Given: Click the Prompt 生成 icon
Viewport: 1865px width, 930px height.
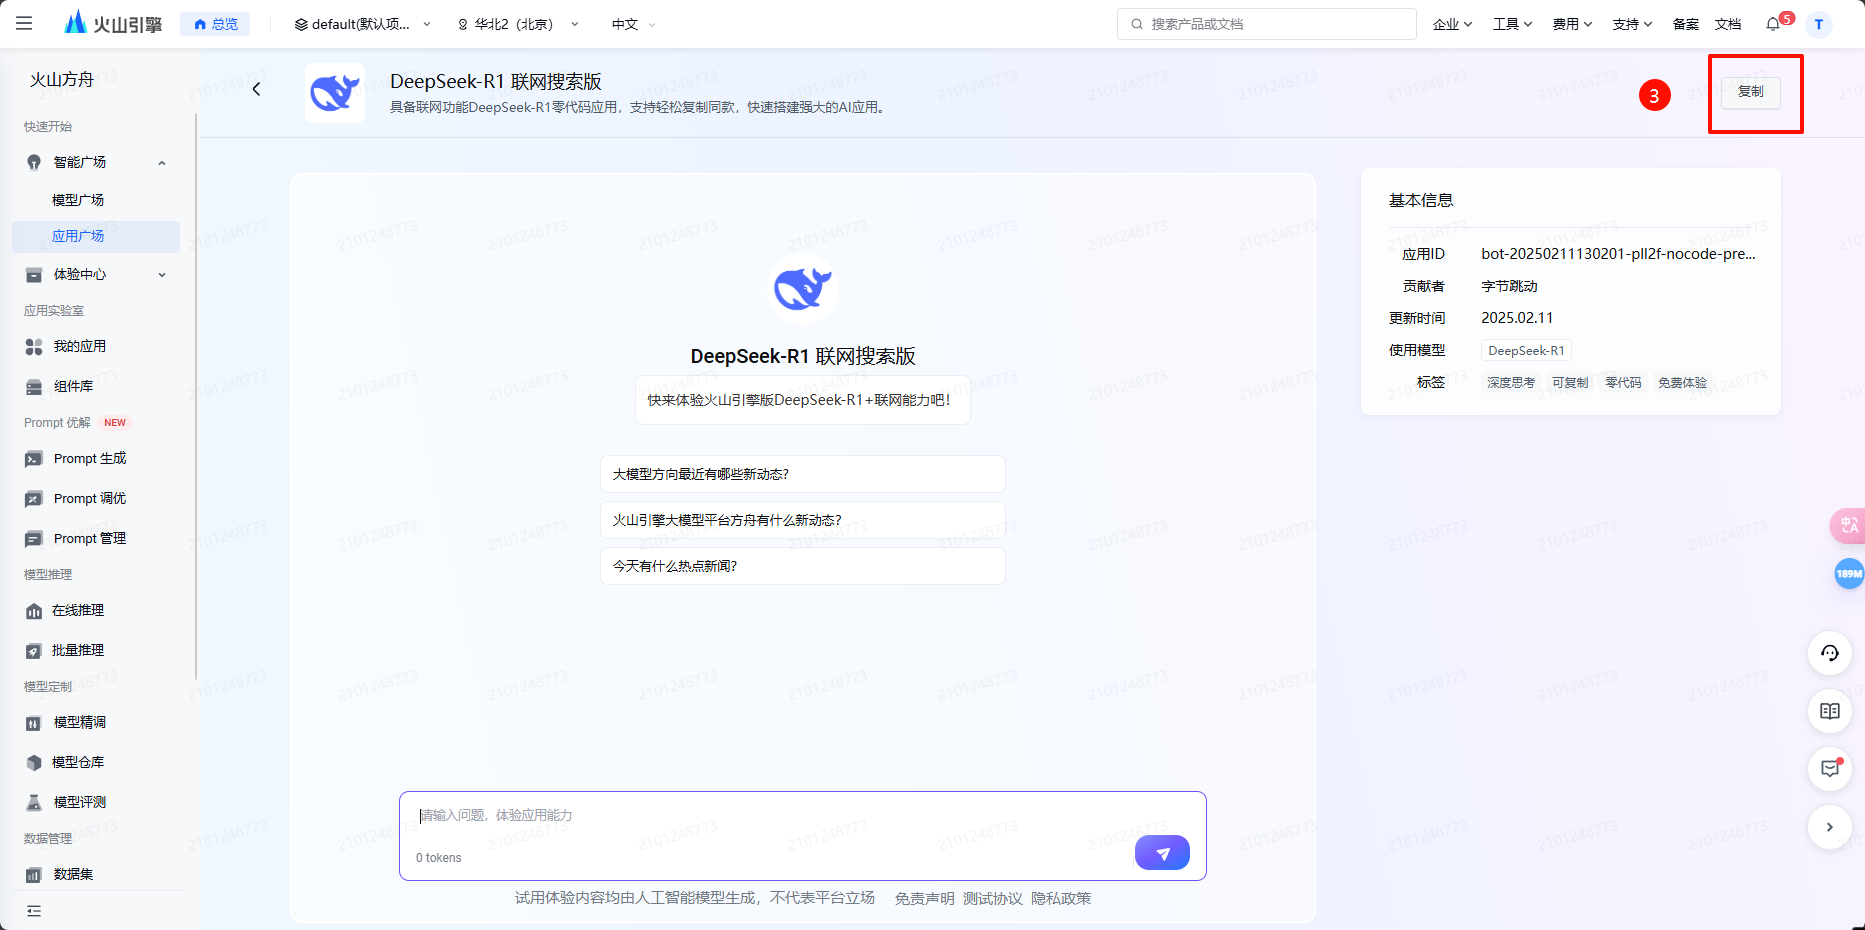Looking at the screenshot, I should pos(34,458).
